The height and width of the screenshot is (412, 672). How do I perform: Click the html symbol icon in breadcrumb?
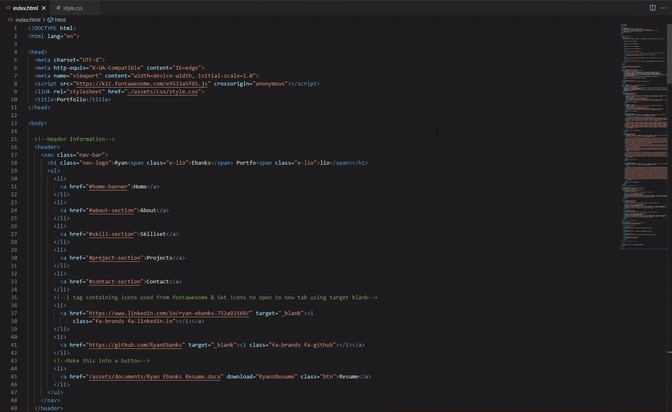(x=50, y=20)
